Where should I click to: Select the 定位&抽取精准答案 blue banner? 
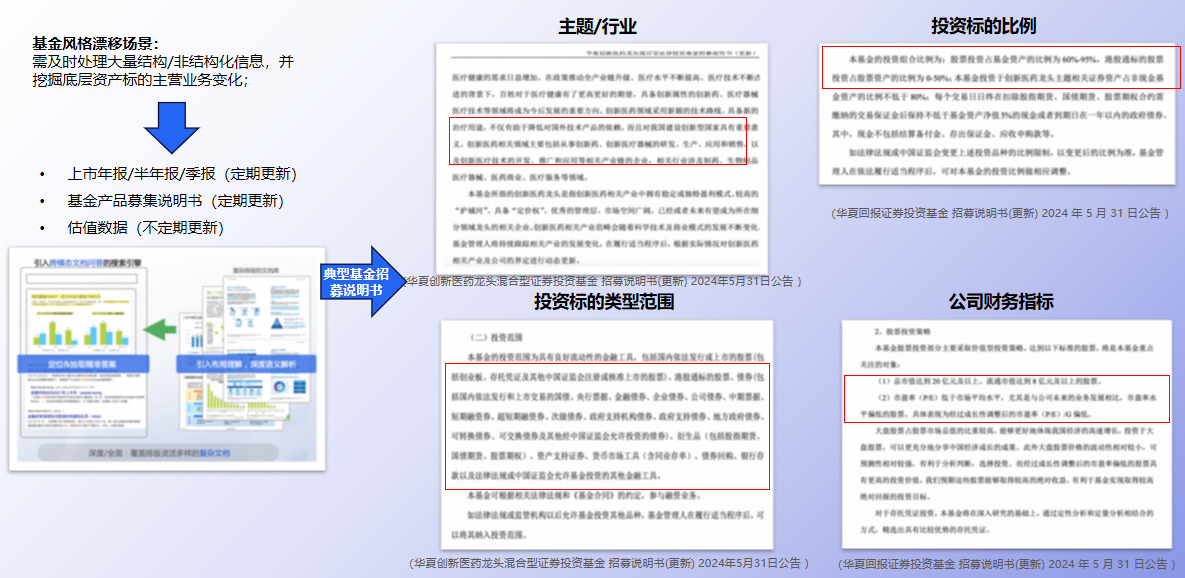pyautogui.click(x=81, y=362)
